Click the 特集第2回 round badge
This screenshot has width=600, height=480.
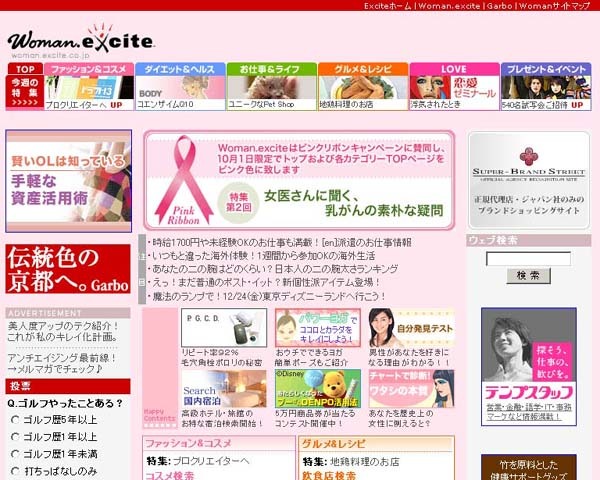(x=238, y=202)
